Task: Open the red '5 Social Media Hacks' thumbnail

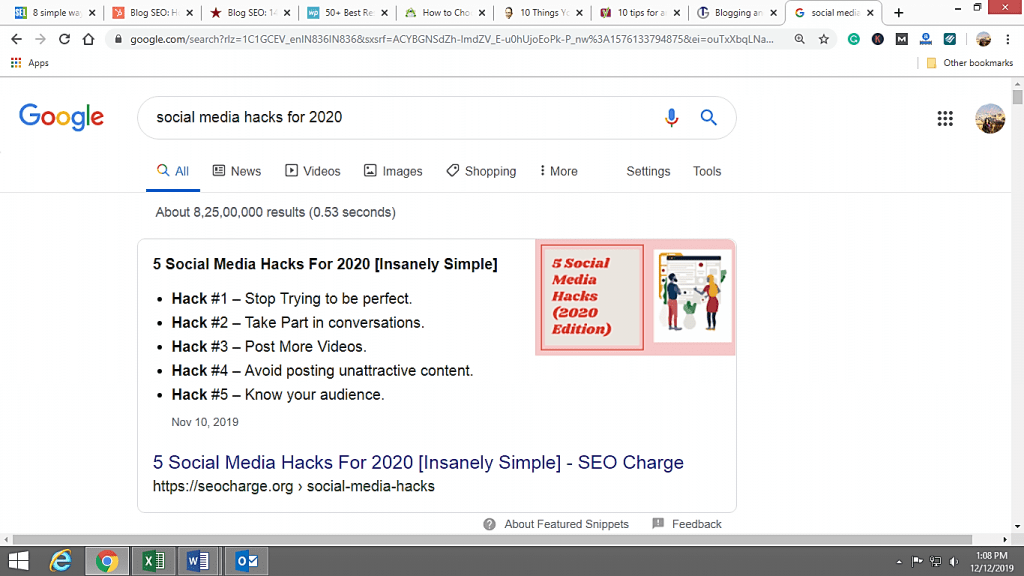Action: coord(592,297)
